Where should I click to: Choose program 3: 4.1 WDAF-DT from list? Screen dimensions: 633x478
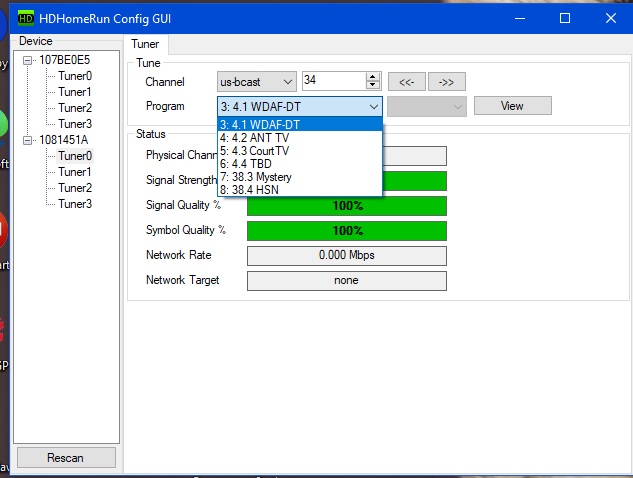[x=300, y=124]
